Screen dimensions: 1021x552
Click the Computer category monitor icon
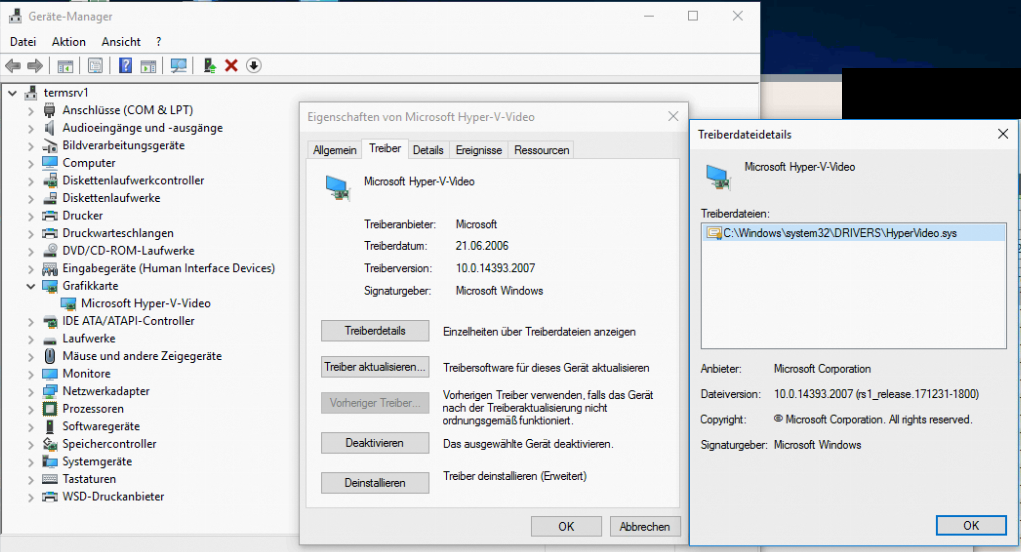pos(50,163)
